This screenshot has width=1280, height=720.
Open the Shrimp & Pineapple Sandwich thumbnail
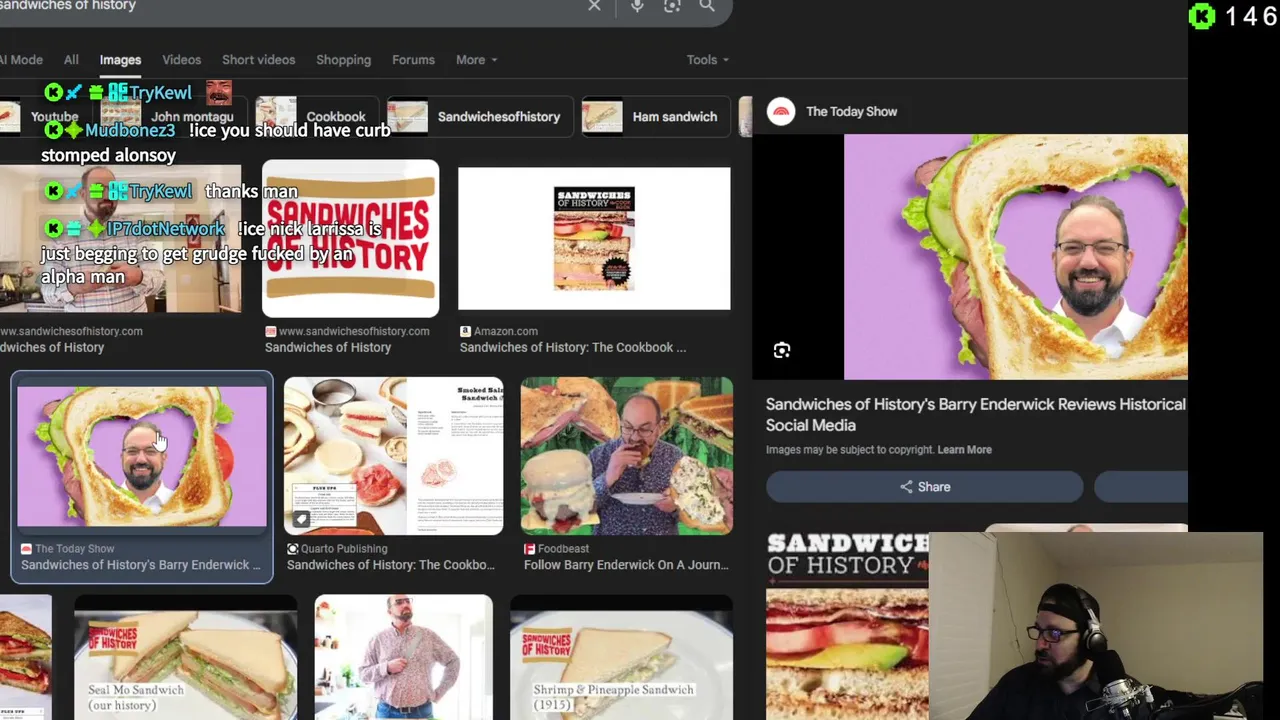pos(621,657)
